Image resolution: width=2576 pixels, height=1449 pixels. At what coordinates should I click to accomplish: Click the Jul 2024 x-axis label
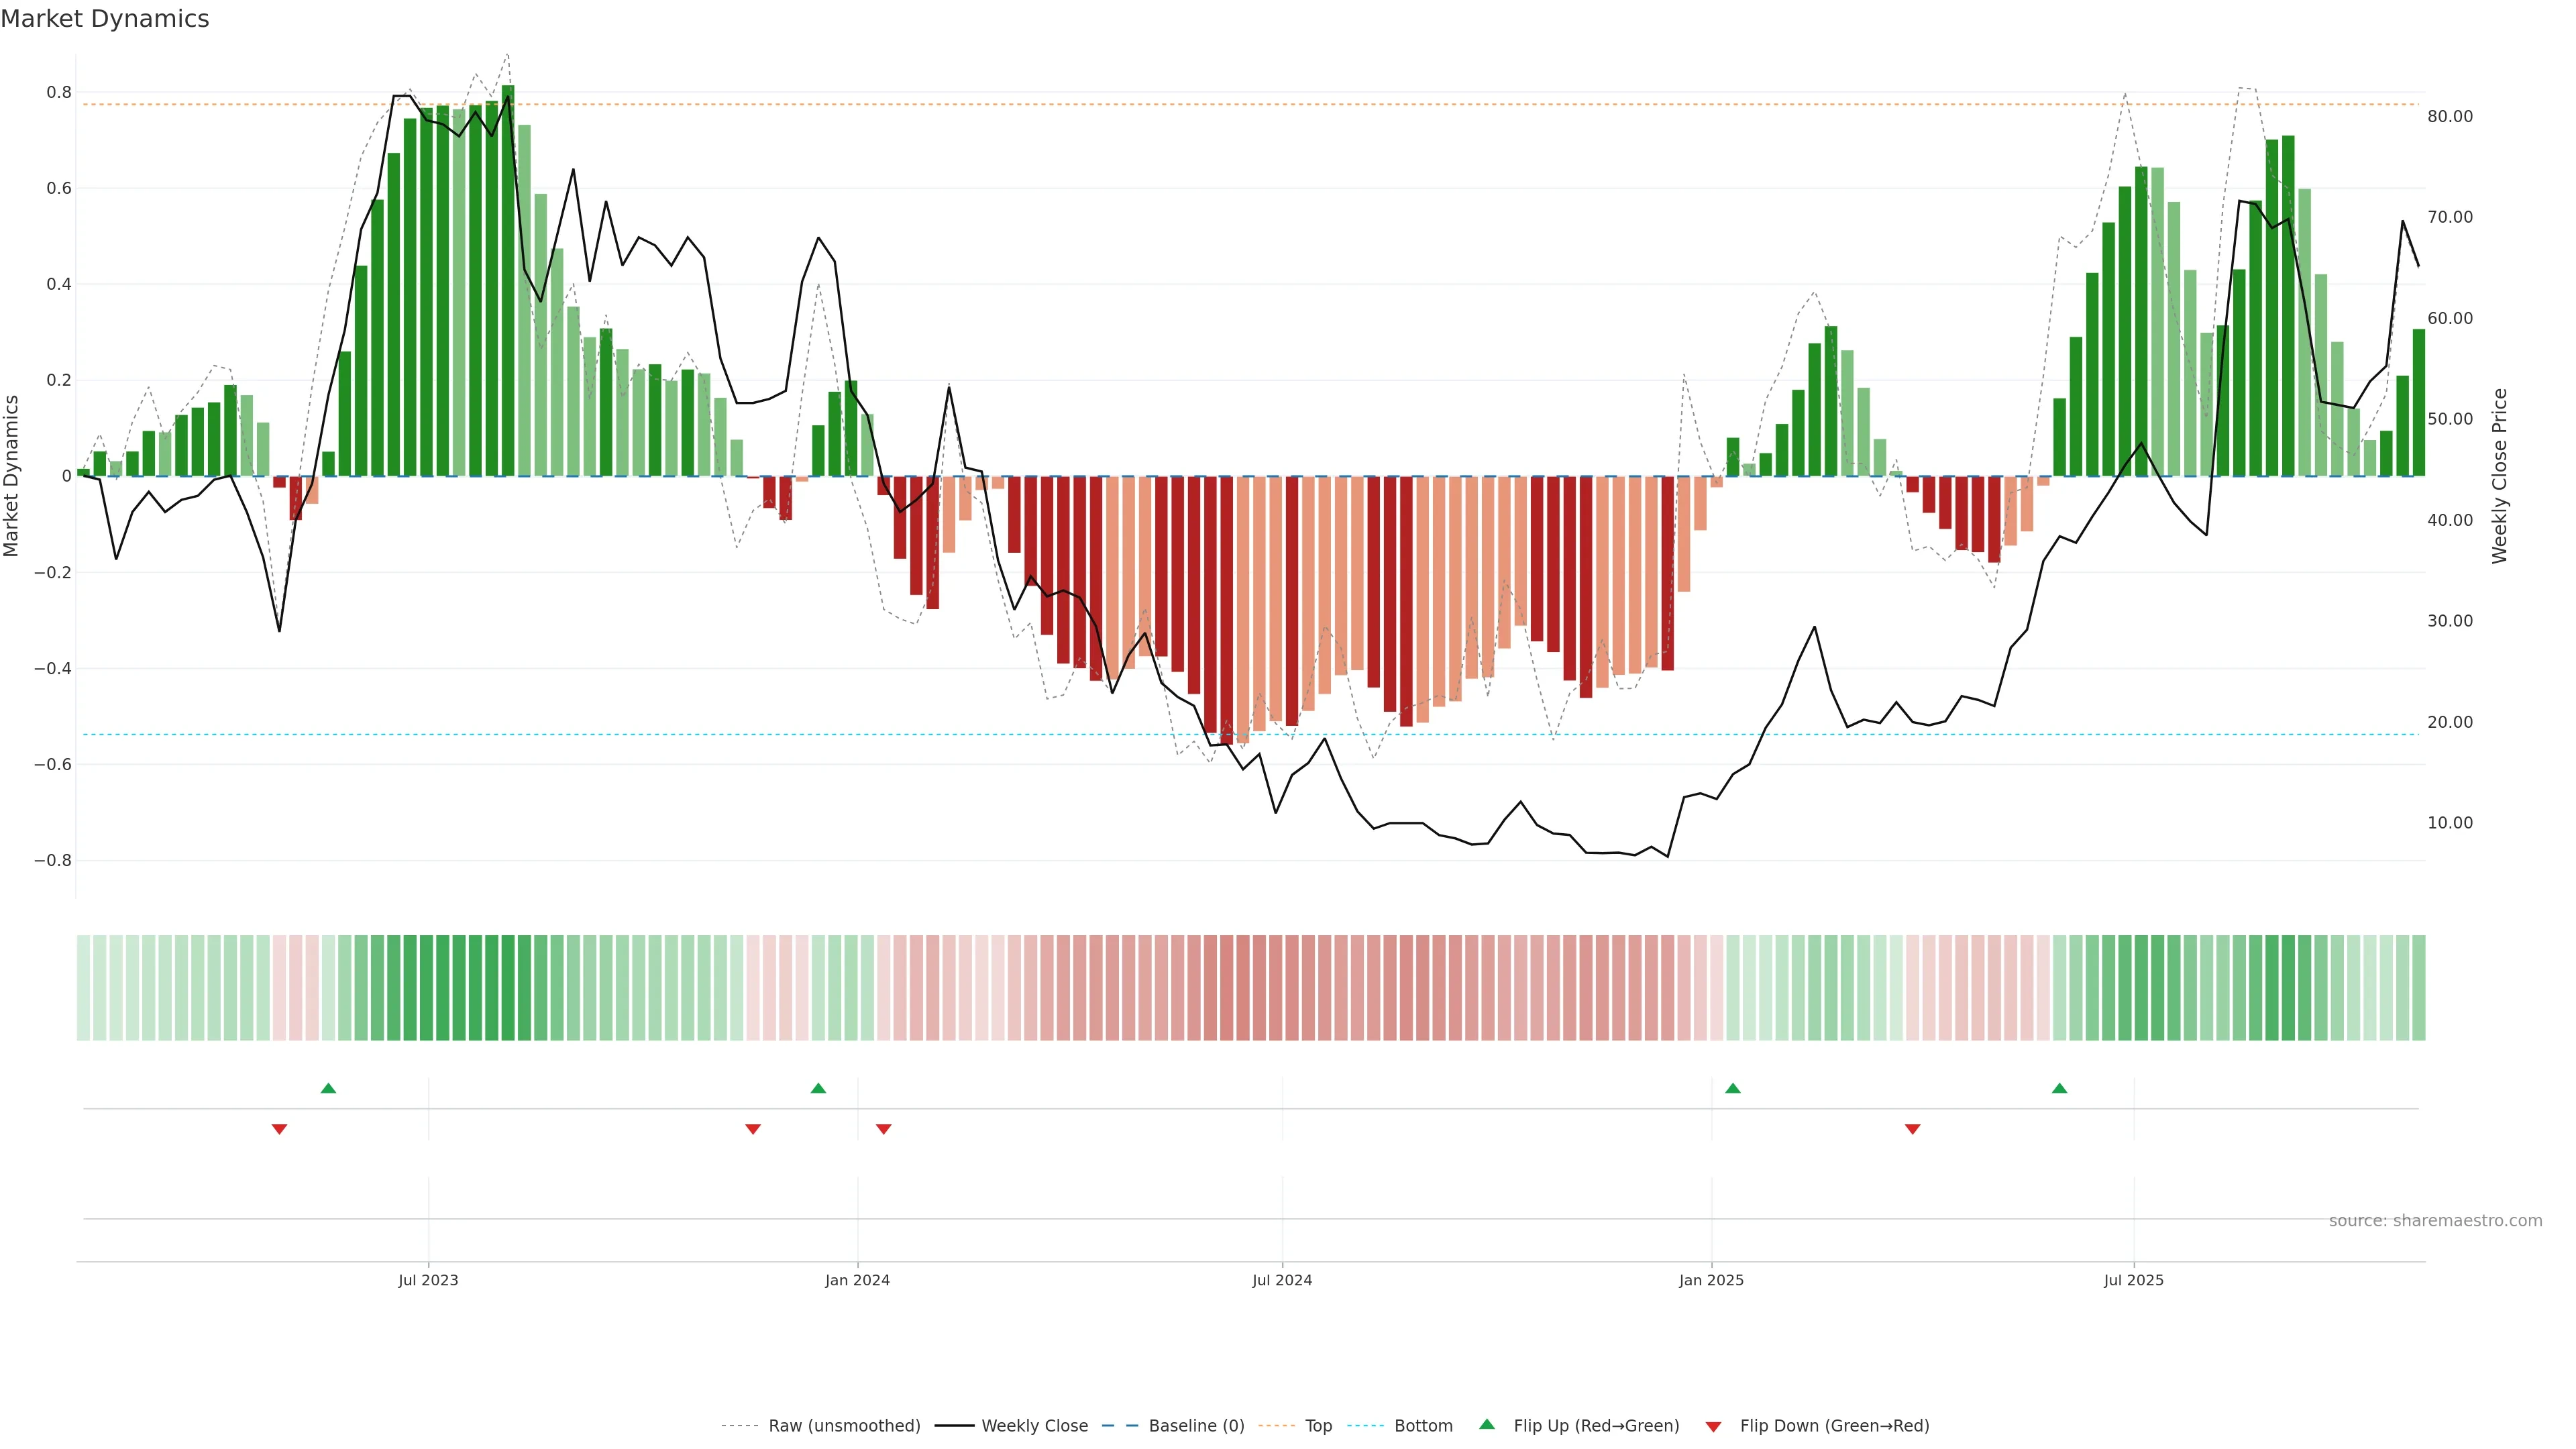(x=1282, y=1280)
